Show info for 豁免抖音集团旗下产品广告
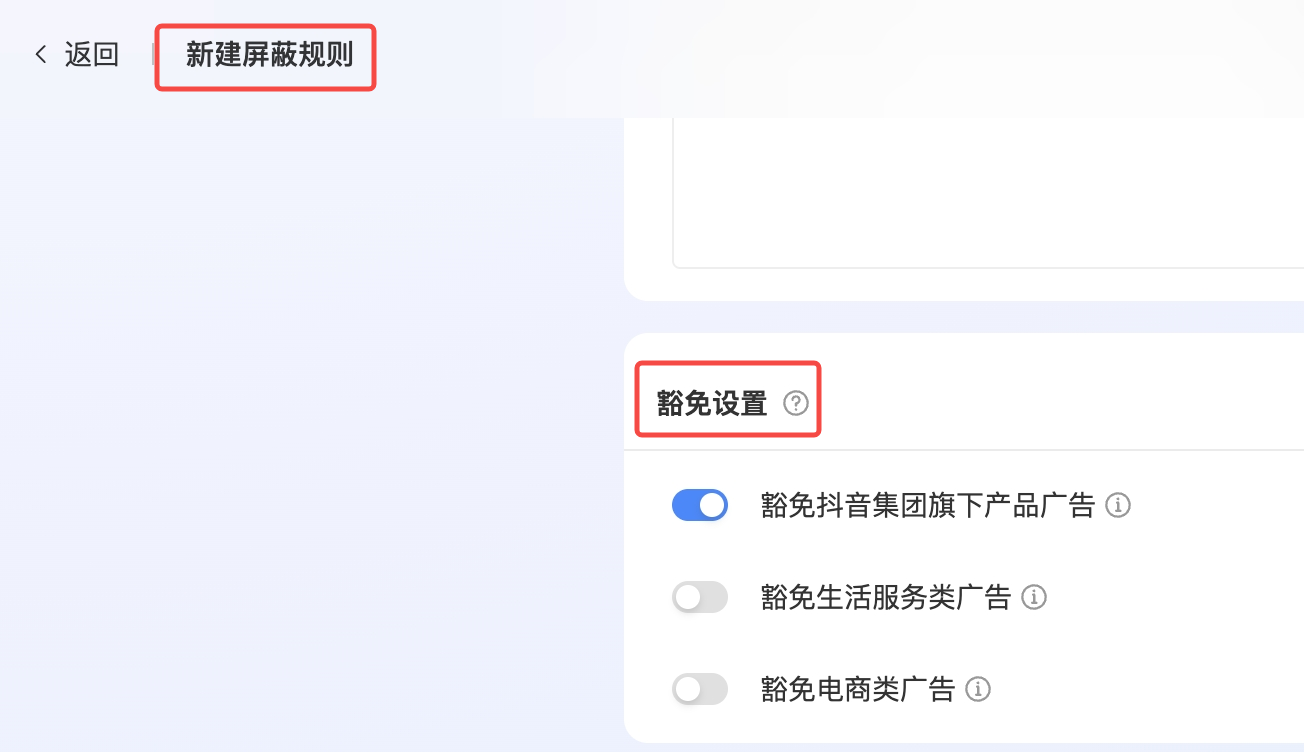Viewport: 1304px width, 752px height. click(x=1118, y=506)
